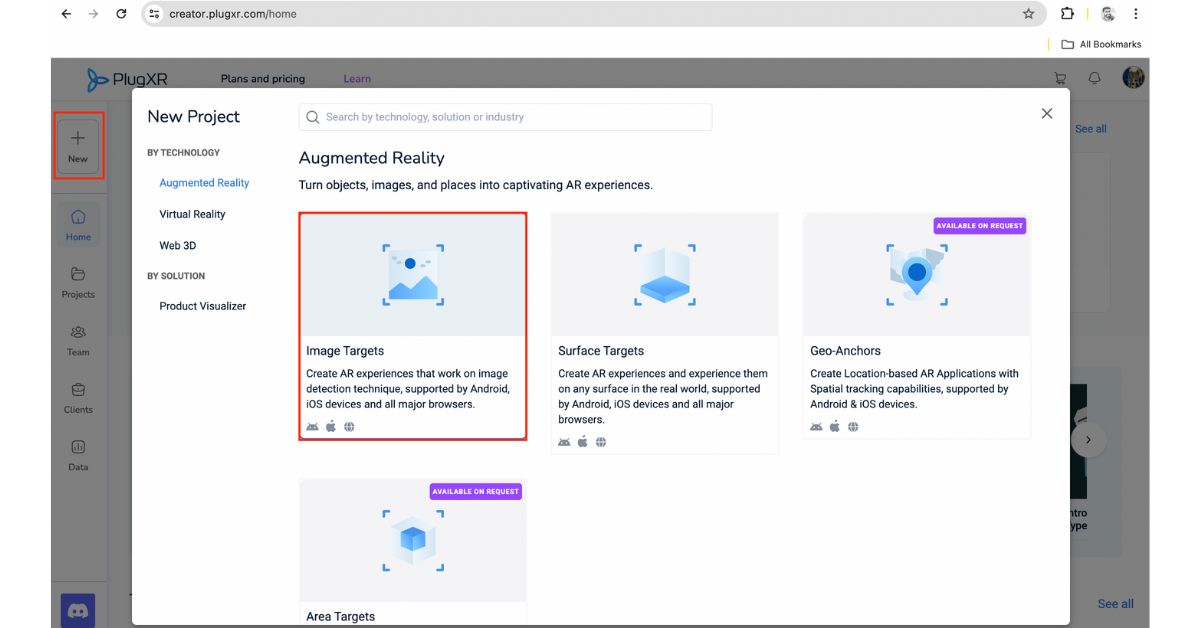
Task: Open the Discord chat widget
Action: tap(78, 609)
